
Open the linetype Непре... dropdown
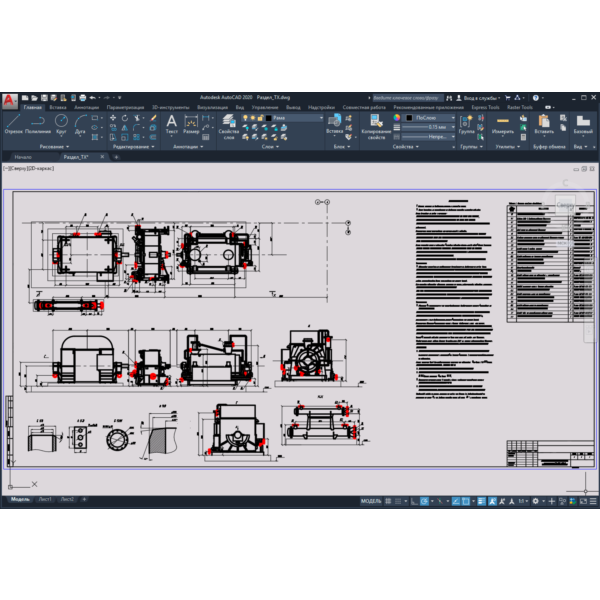(429, 137)
